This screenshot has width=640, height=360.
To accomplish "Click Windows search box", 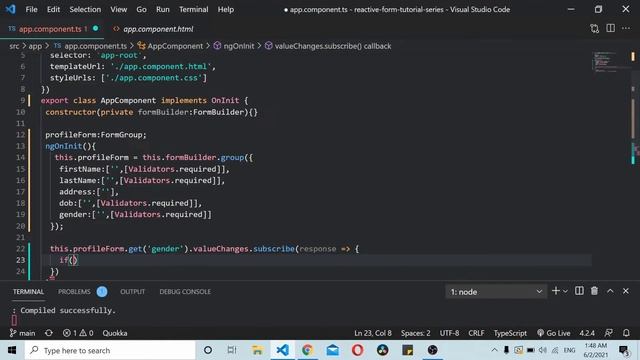I will click(x=110, y=350).
